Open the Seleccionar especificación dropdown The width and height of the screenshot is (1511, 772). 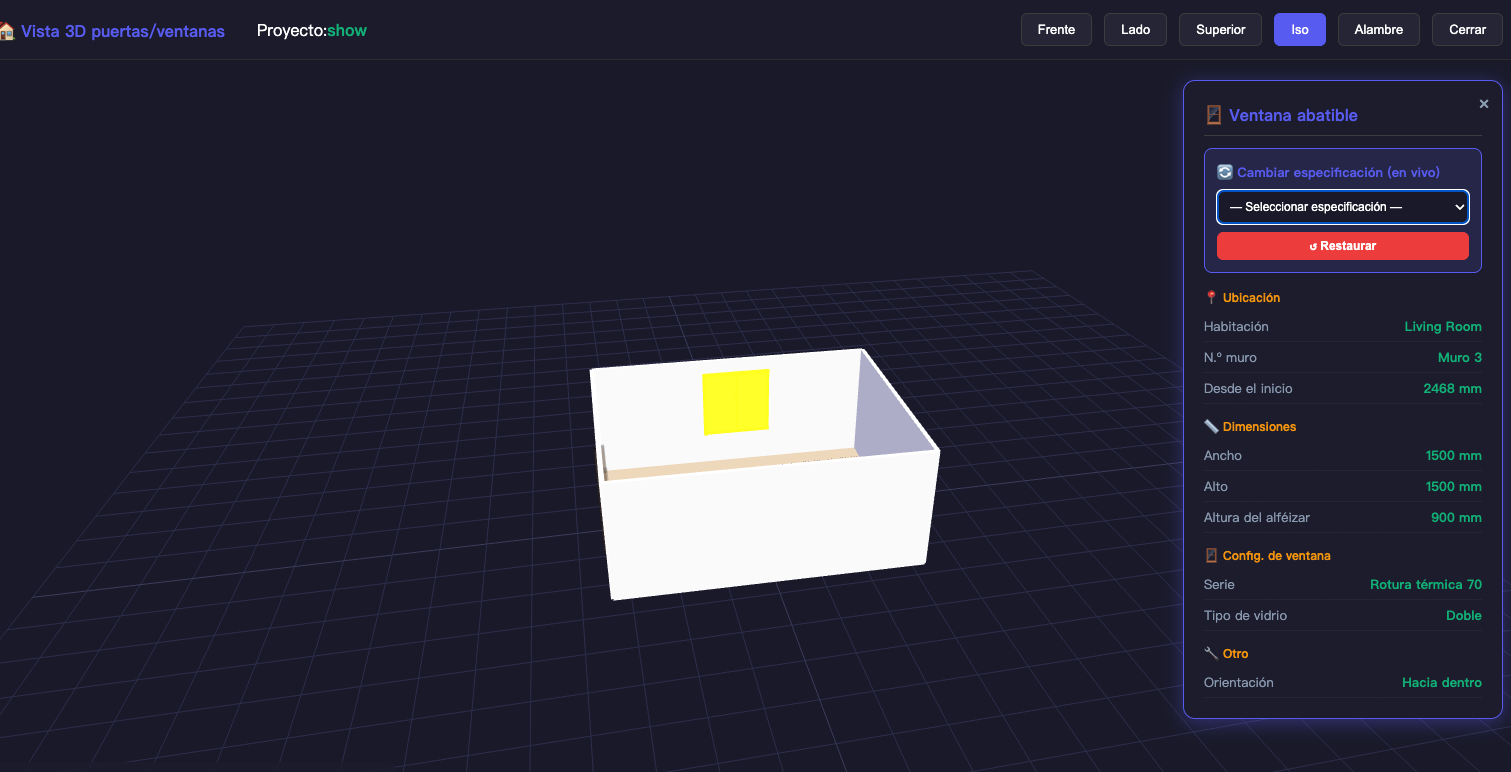coord(1342,207)
